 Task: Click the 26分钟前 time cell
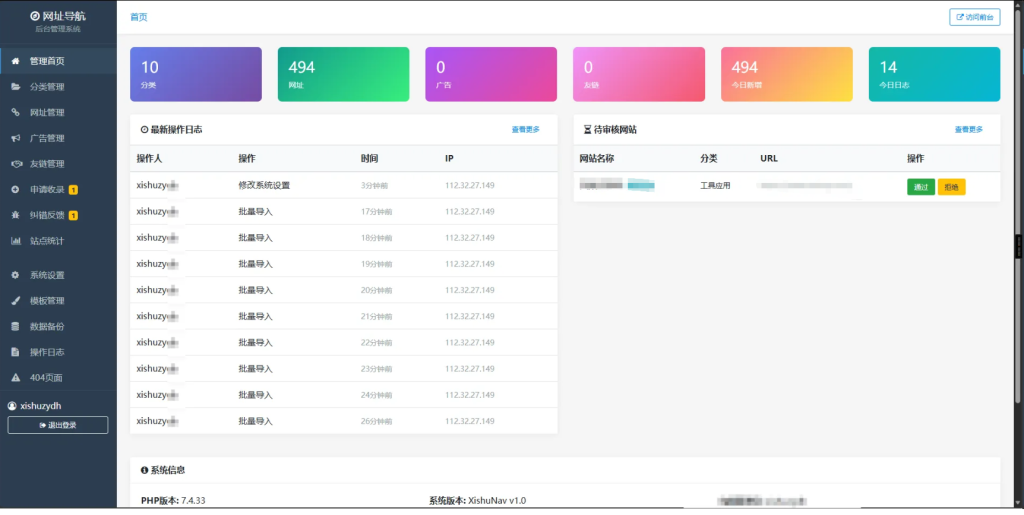pos(376,421)
